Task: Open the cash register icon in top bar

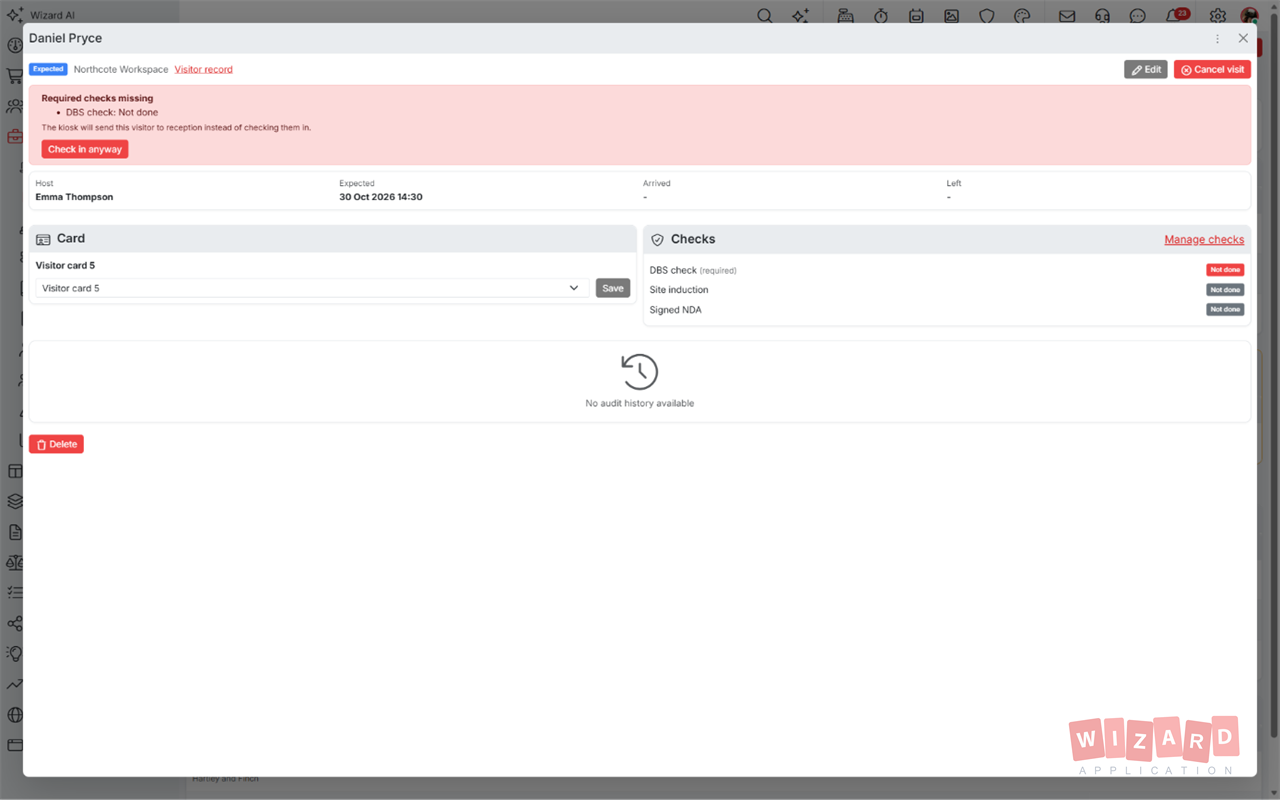Action: tap(845, 16)
